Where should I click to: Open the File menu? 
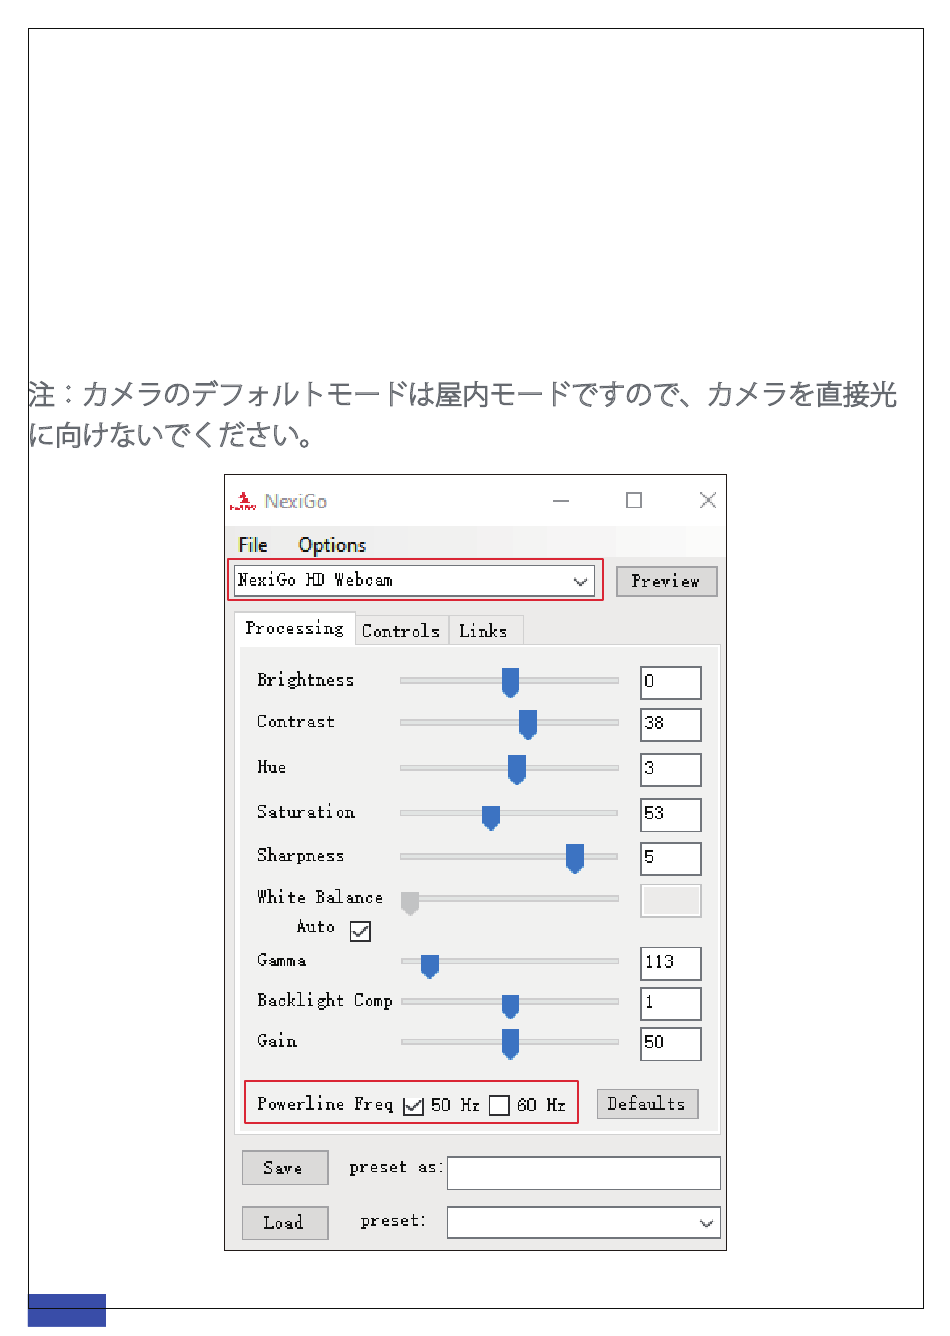click(x=253, y=545)
